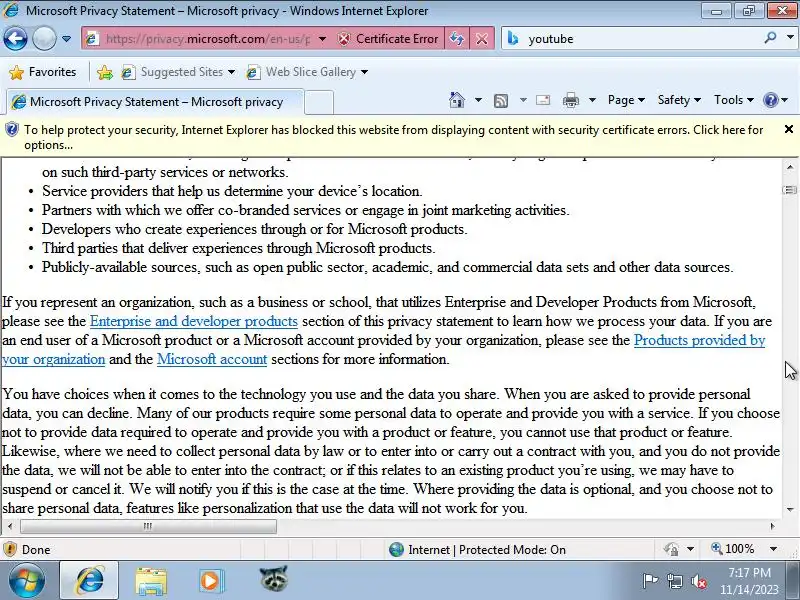This screenshot has height=600, width=800.
Task: Click the Action Center flag tray icon
Action: (x=649, y=581)
